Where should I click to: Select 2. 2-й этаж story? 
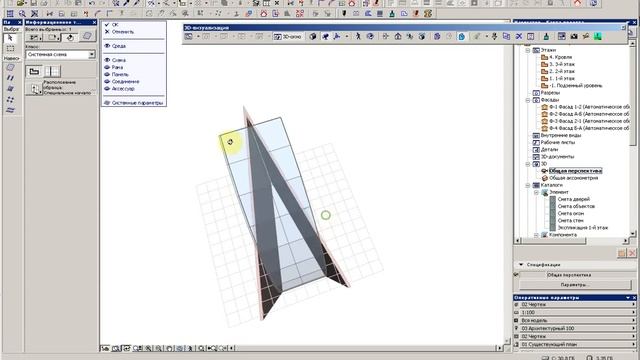562,71
